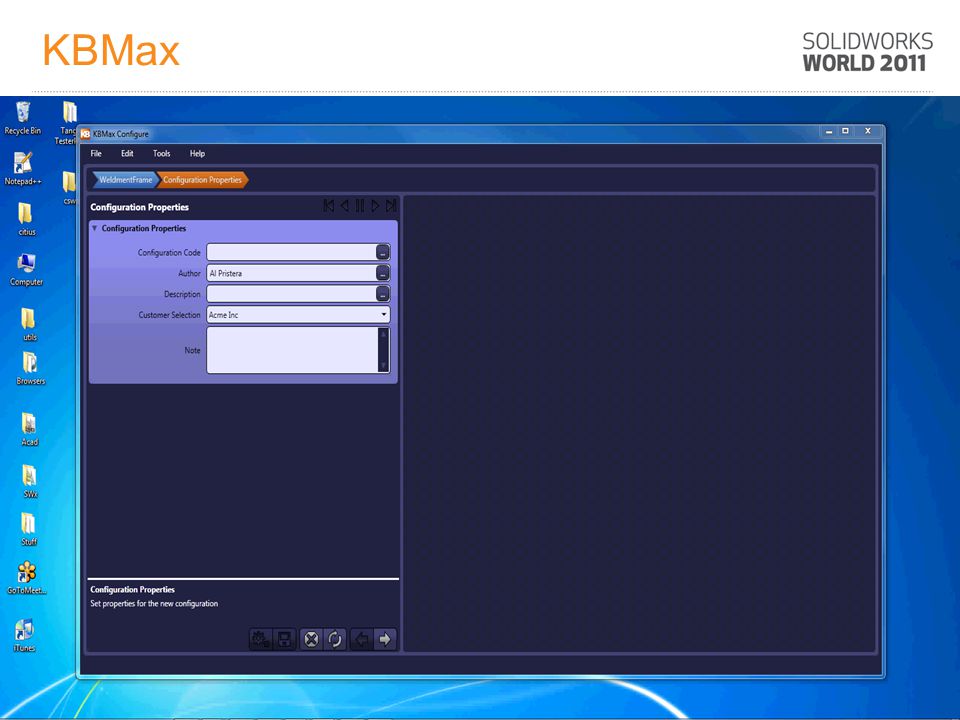Open the Tools menu
The image size is (960, 720).
(162, 154)
